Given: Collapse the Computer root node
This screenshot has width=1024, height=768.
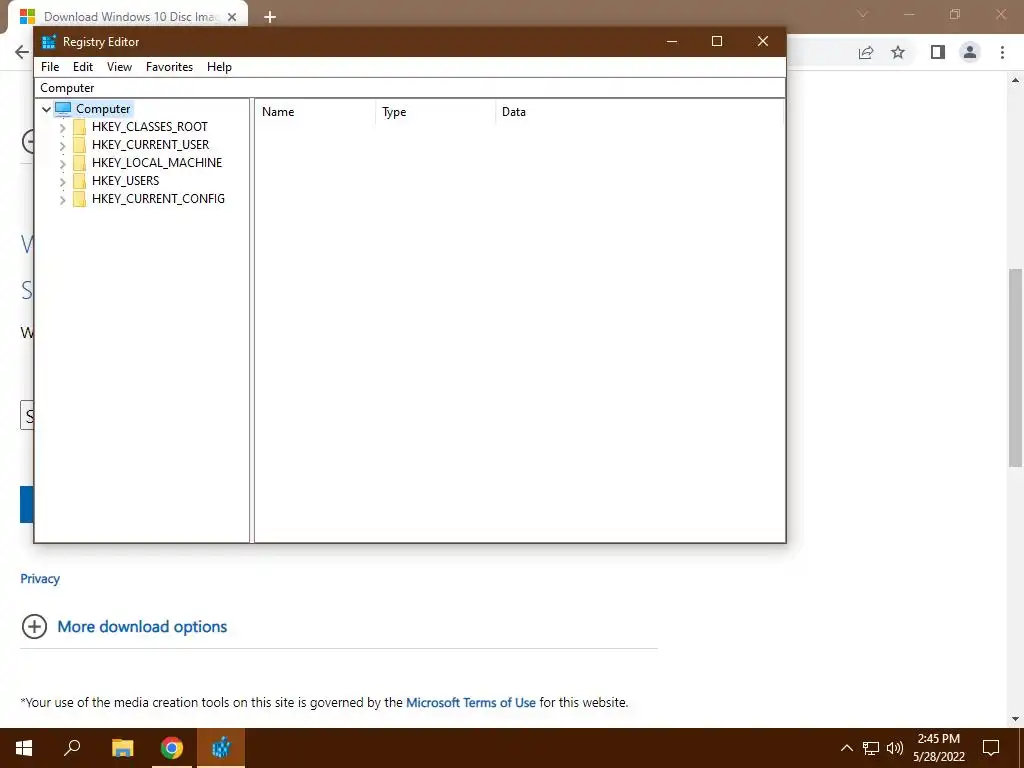Looking at the screenshot, I should point(46,109).
